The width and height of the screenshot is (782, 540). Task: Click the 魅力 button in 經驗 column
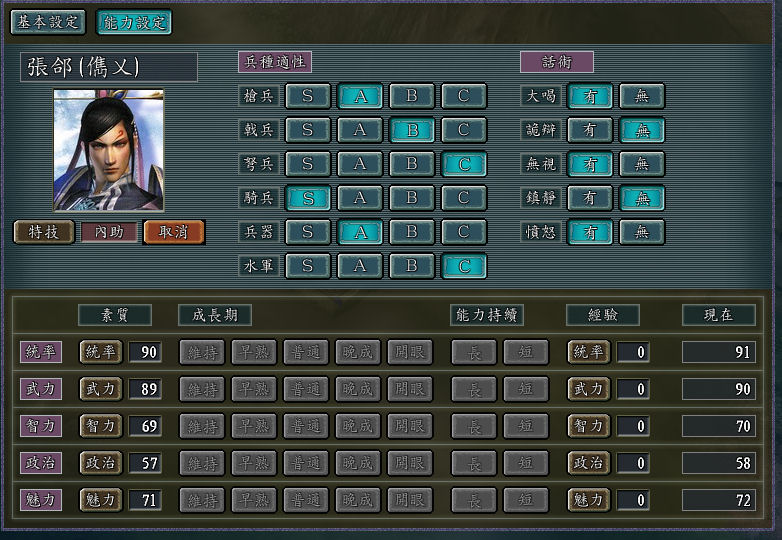pos(588,500)
